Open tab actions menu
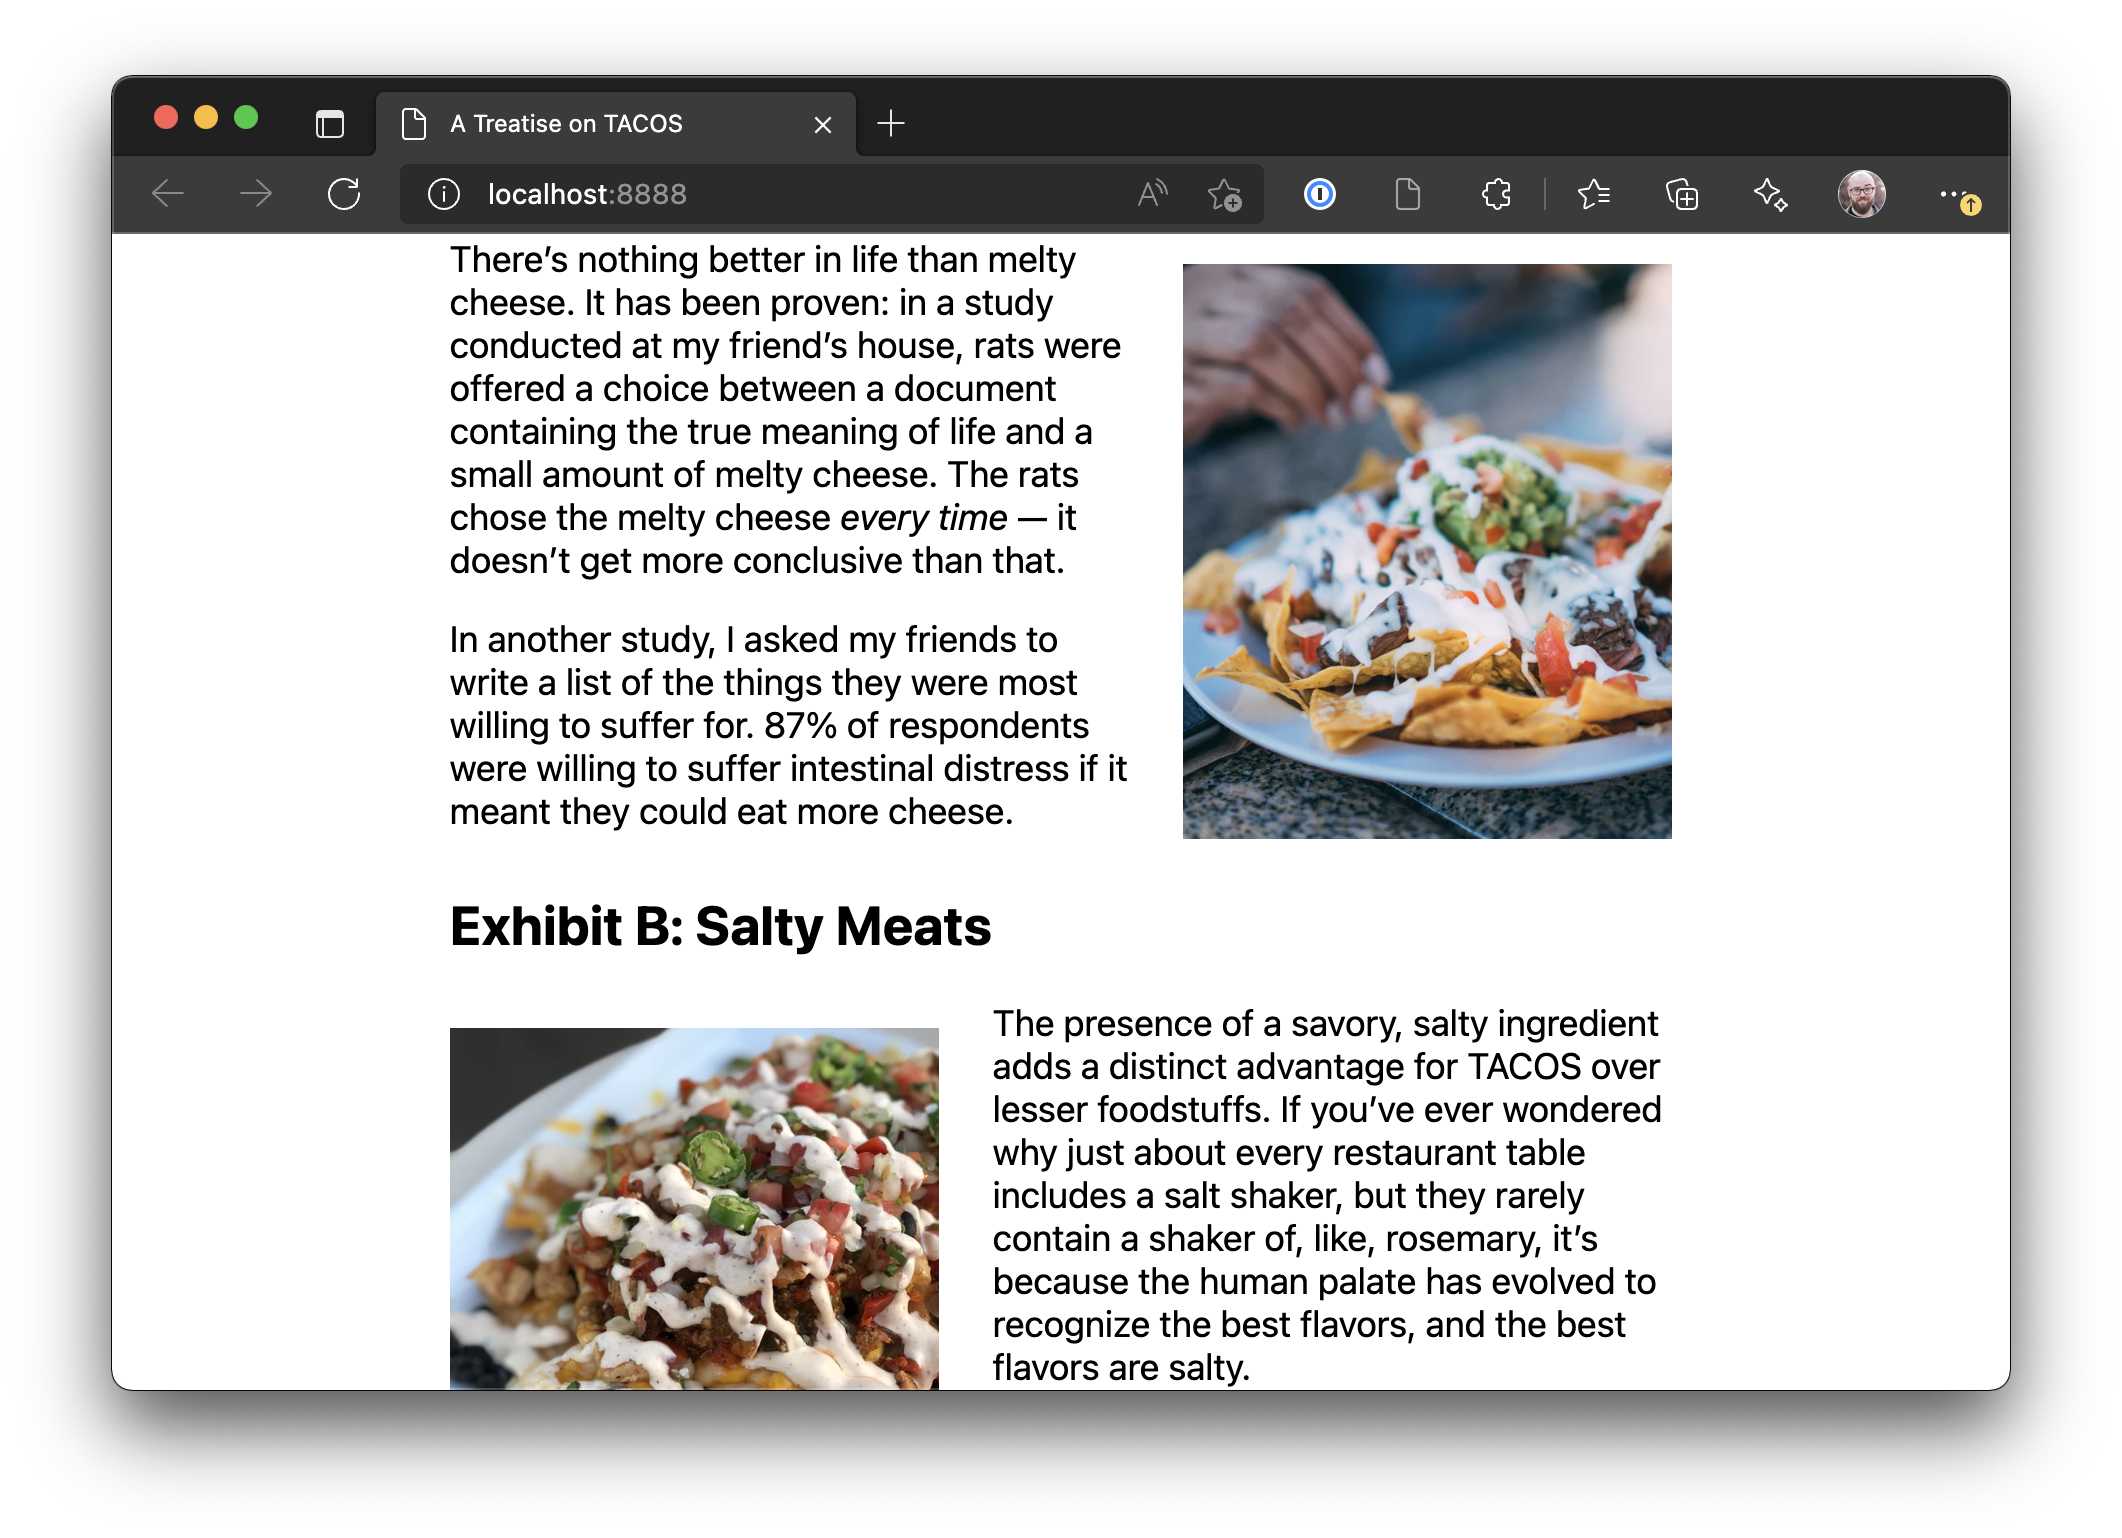The width and height of the screenshot is (2122, 1538). (329, 124)
